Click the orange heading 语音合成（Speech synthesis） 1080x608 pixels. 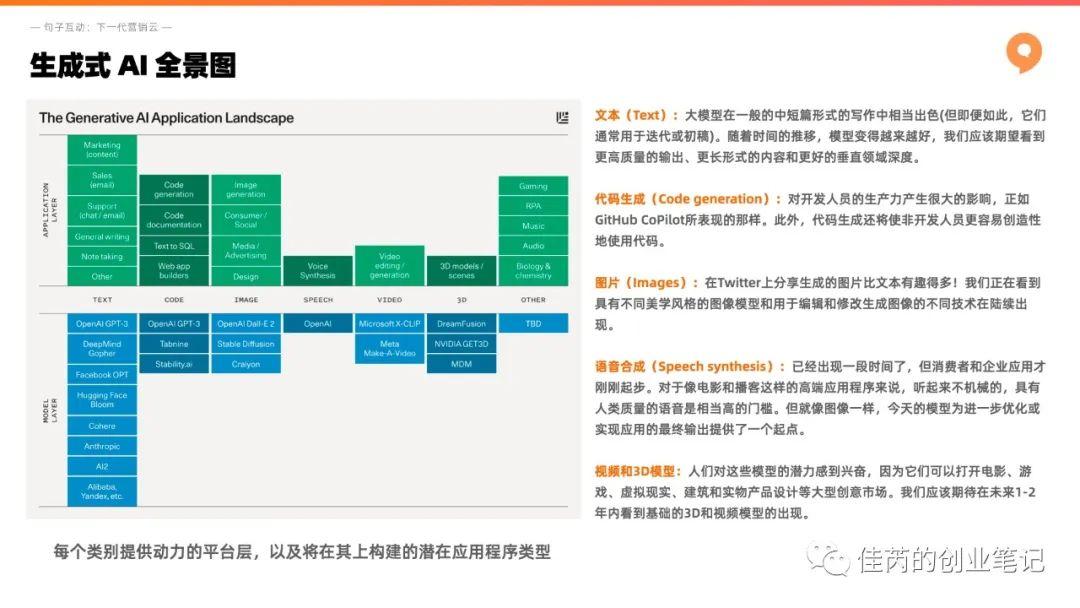click(690, 367)
